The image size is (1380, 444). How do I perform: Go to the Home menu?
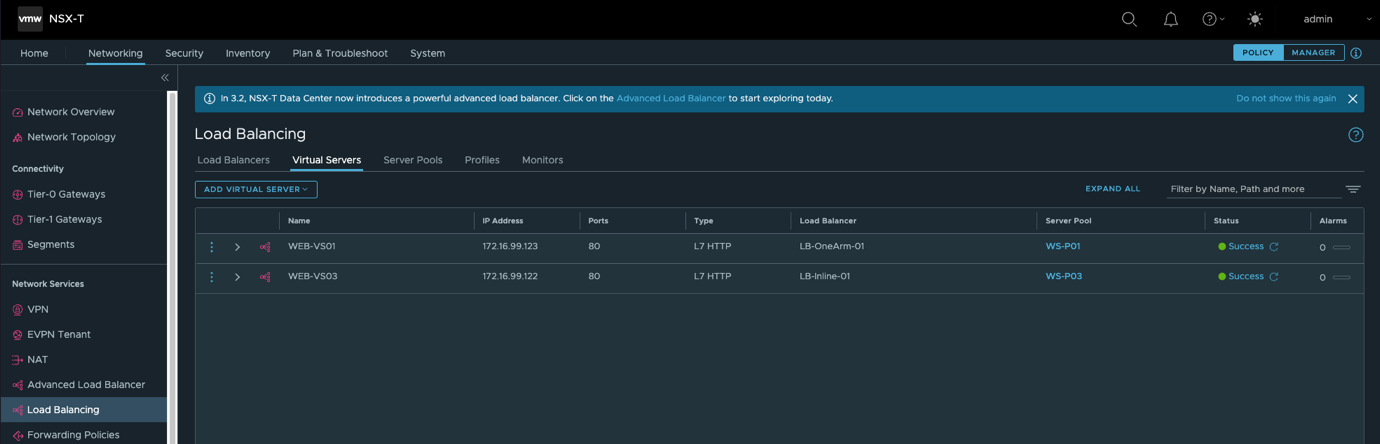pyautogui.click(x=34, y=53)
